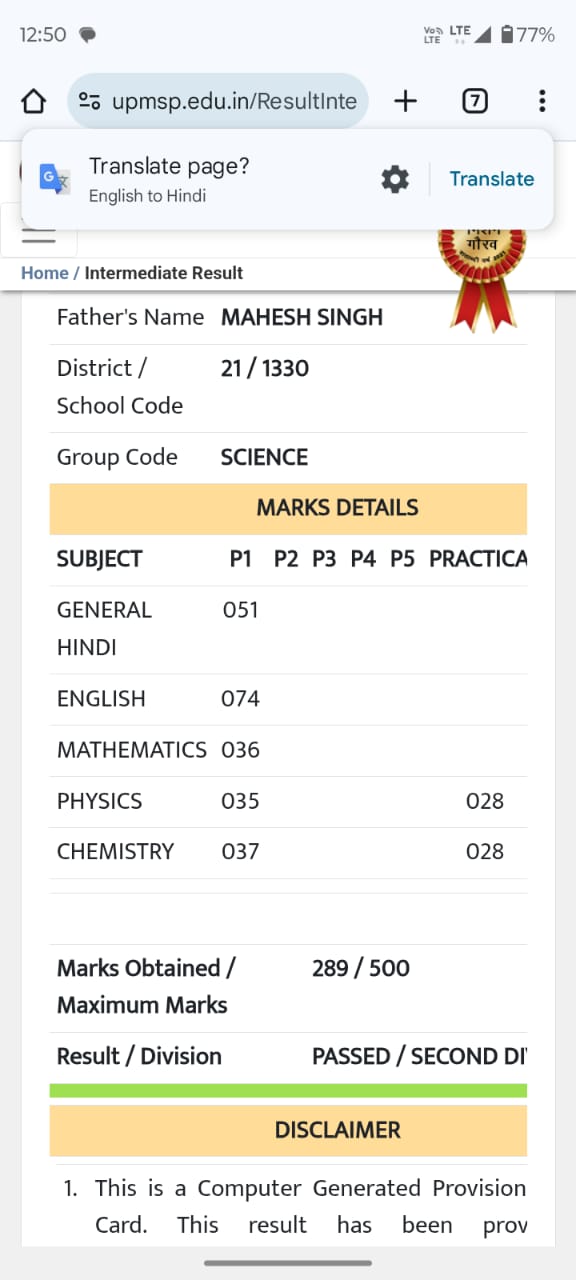Tap the Google Translate logo icon
Screen dimensions: 576x1280
tap(55, 179)
